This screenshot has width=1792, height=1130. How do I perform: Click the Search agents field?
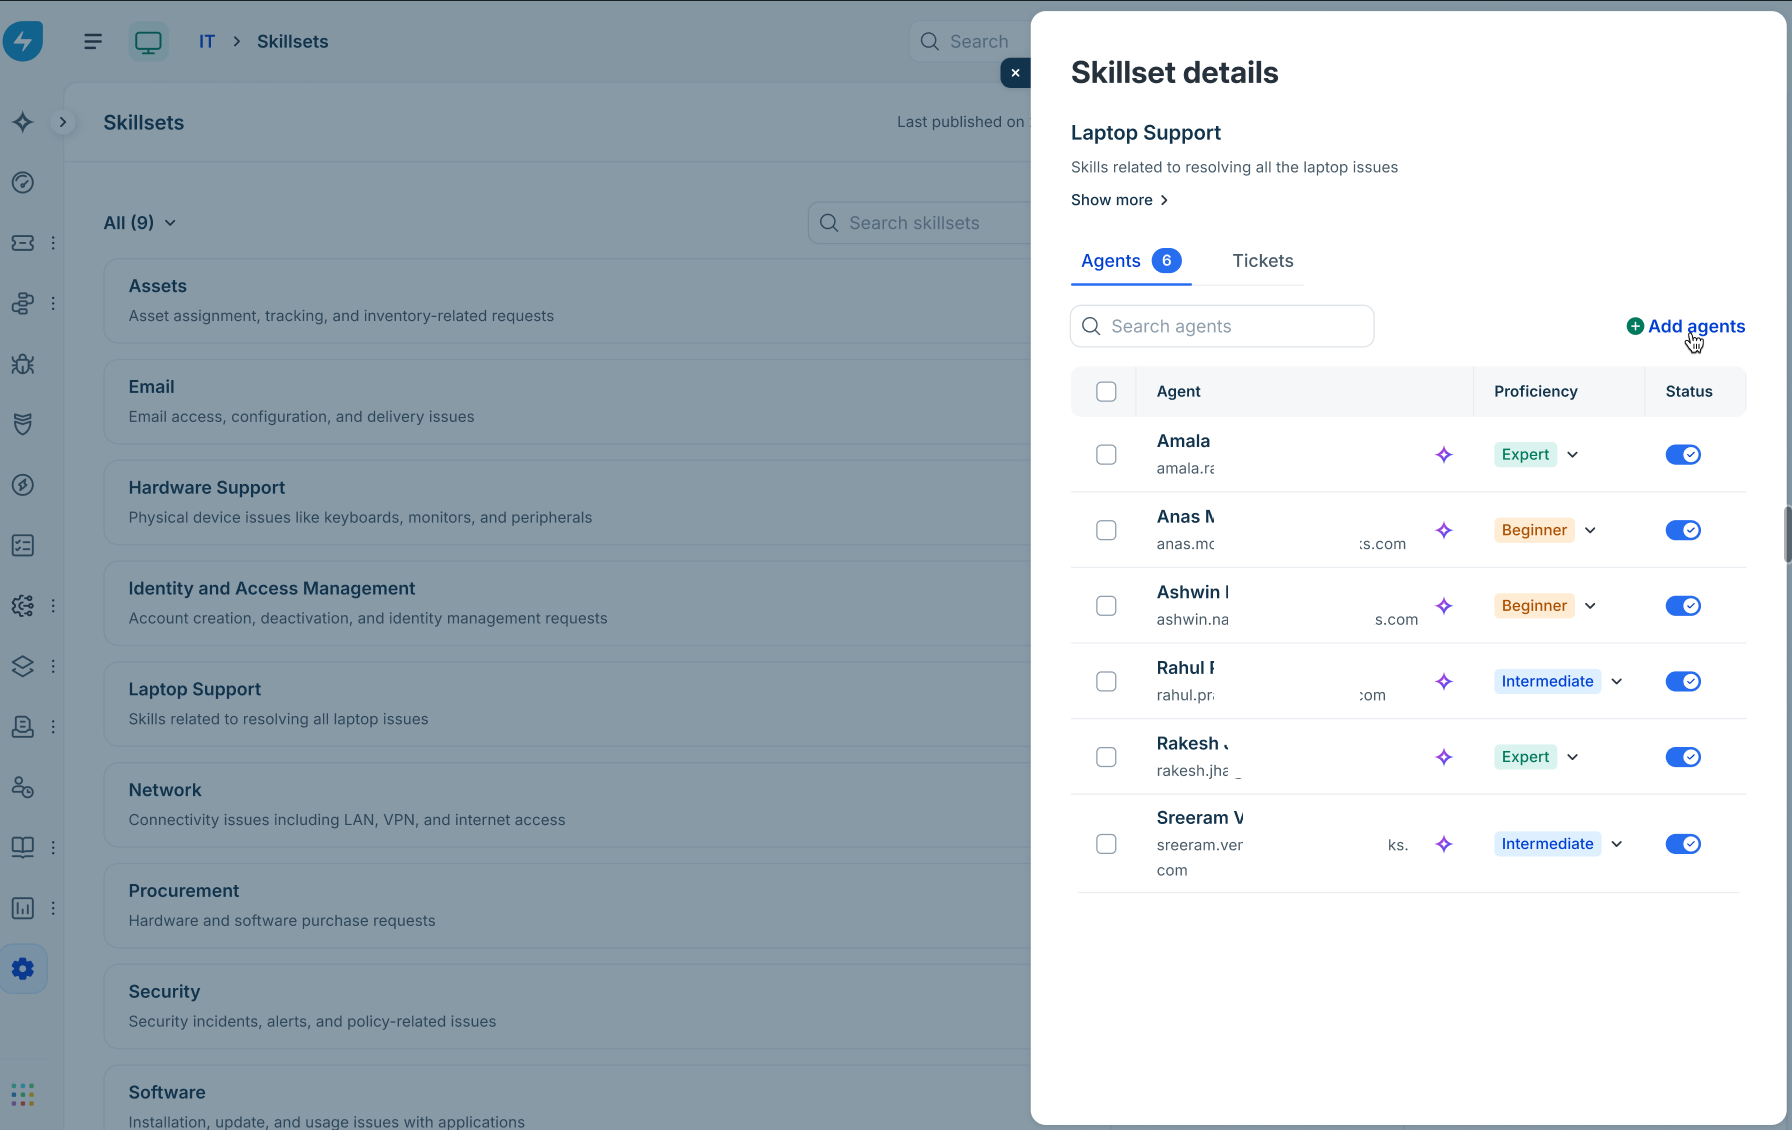pyautogui.click(x=1222, y=326)
